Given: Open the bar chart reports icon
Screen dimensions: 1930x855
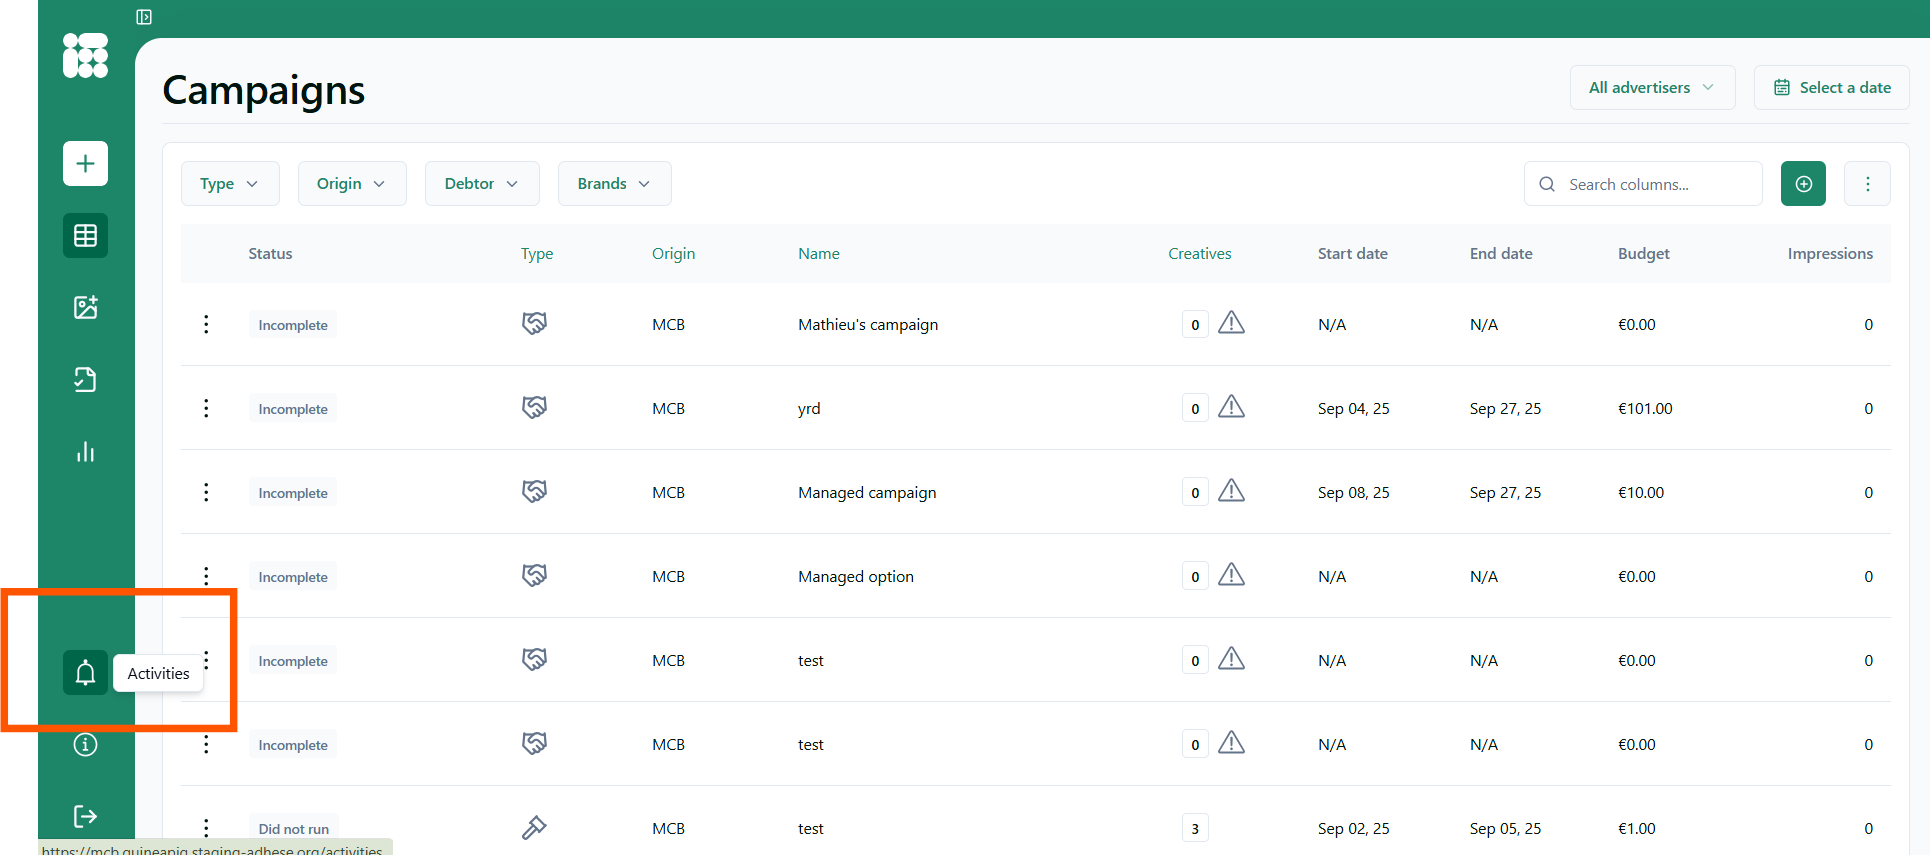Looking at the screenshot, I should click(85, 452).
